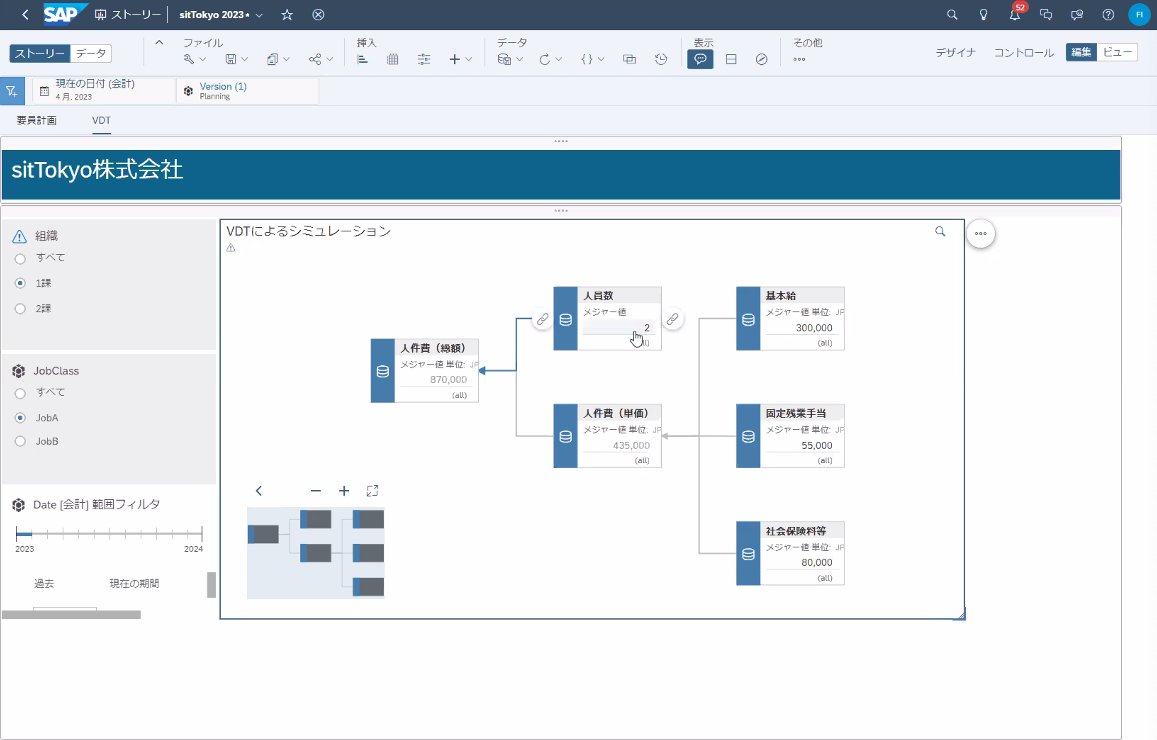Open the VDT page tab
Screen dimensions: 1157x740
(x=101, y=120)
